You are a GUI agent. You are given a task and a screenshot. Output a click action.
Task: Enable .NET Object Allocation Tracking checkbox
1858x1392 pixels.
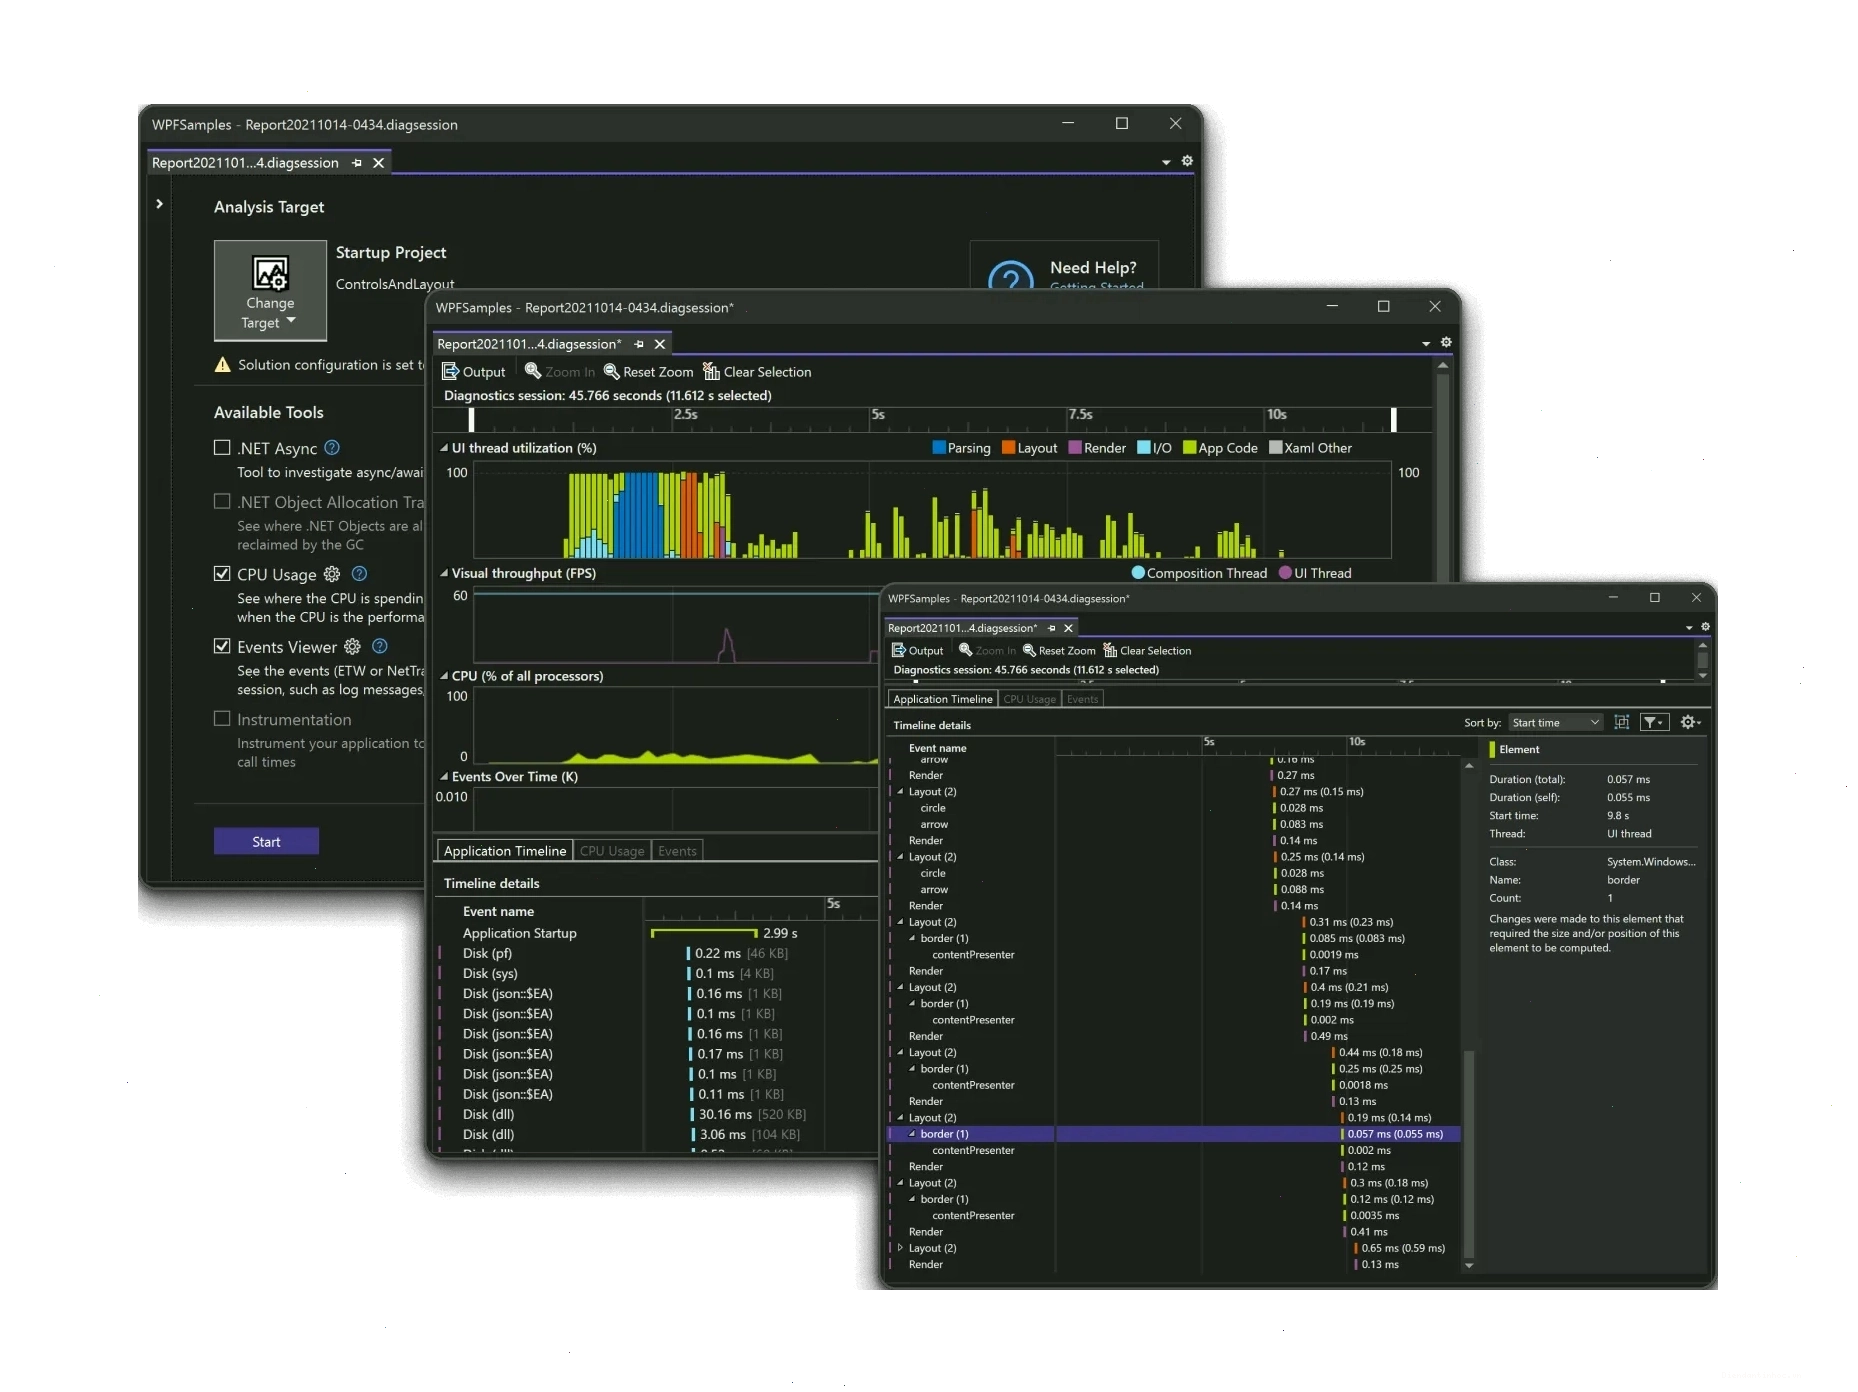222,501
